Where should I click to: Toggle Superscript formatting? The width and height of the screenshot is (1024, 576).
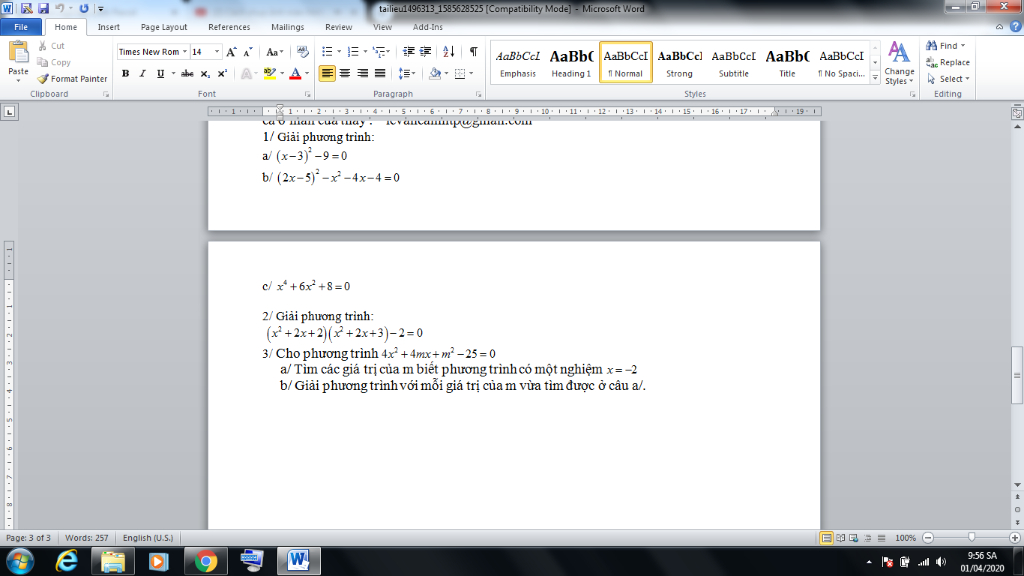[x=222, y=74]
